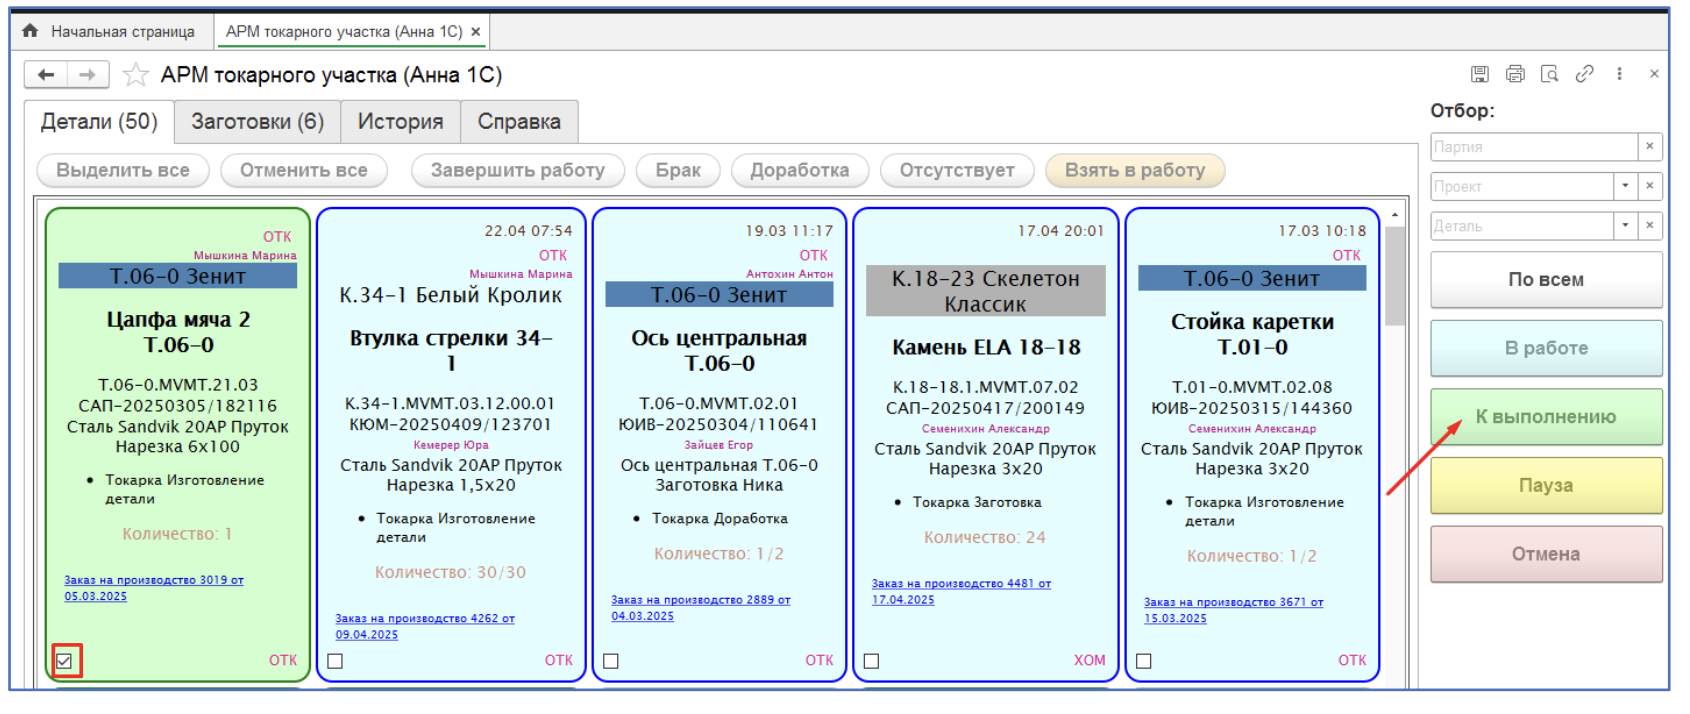Check the Втулка стрелки 34-1 card checkbox

click(336, 661)
